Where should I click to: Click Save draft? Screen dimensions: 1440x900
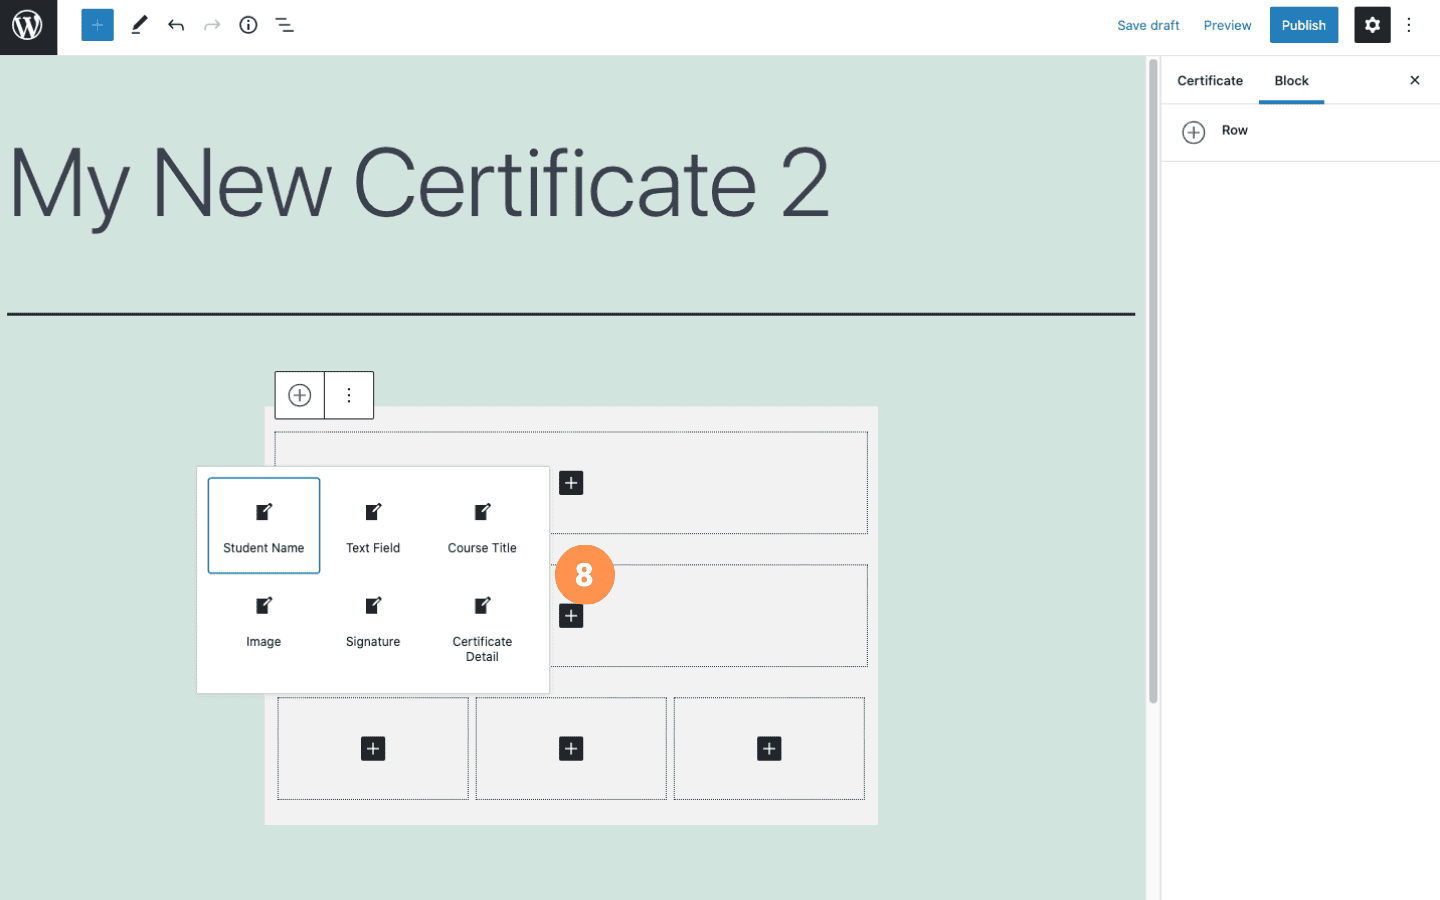coord(1148,25)
